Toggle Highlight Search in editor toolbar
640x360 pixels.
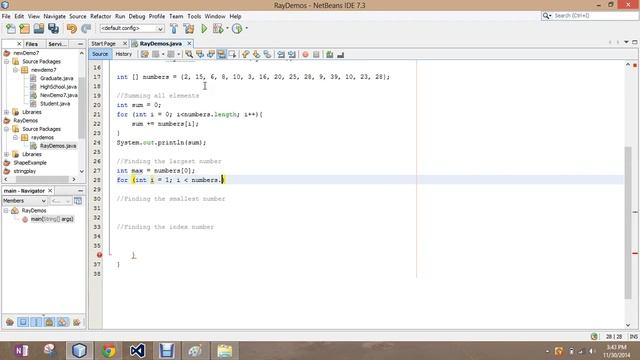[221, 54]
